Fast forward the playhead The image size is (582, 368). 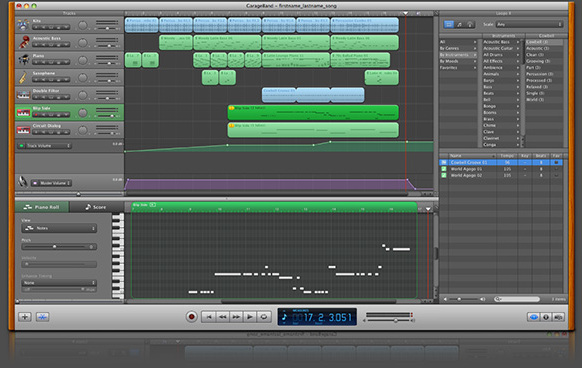pyautogui.click(x=236, y=317)
